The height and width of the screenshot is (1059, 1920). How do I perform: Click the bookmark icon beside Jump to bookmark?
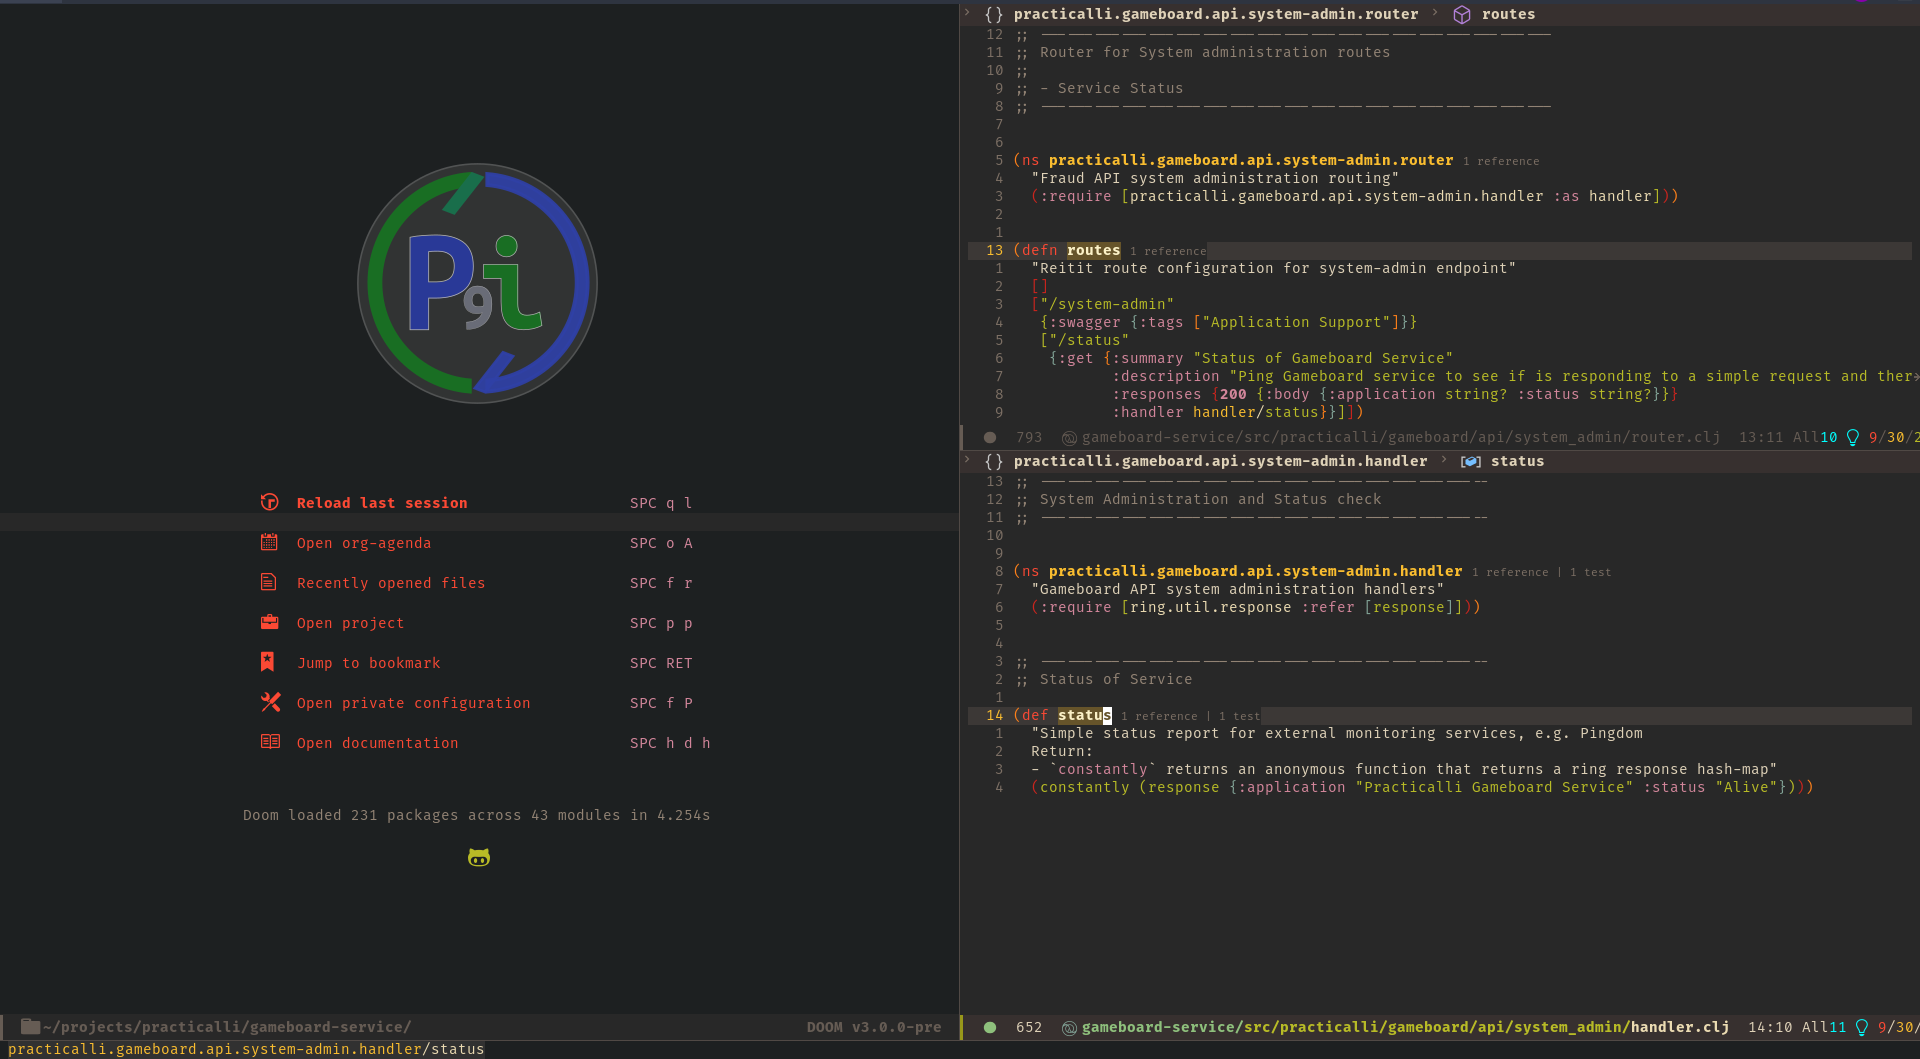(x=270, y=662)
